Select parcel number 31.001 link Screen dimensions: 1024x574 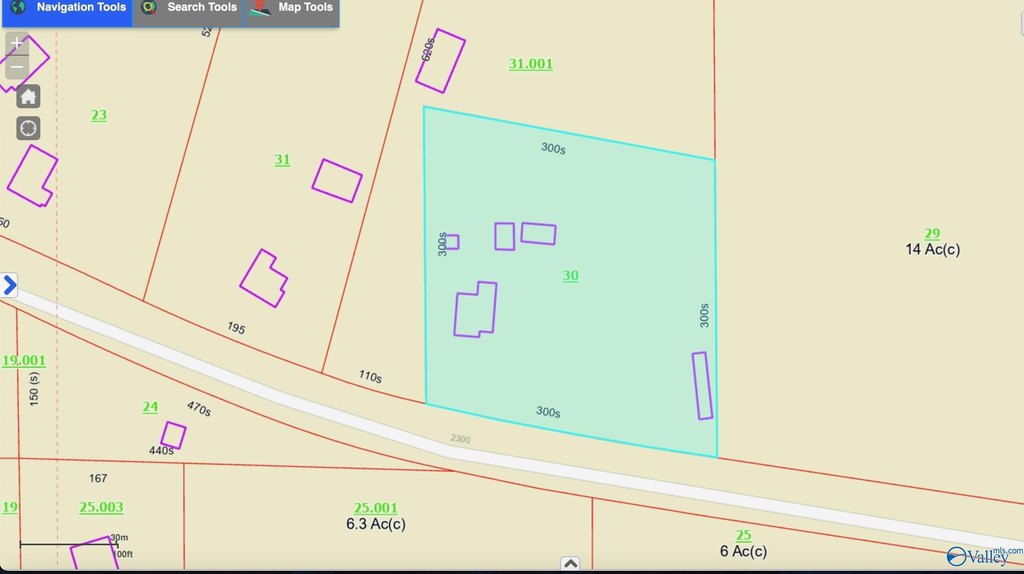[530, 64]
